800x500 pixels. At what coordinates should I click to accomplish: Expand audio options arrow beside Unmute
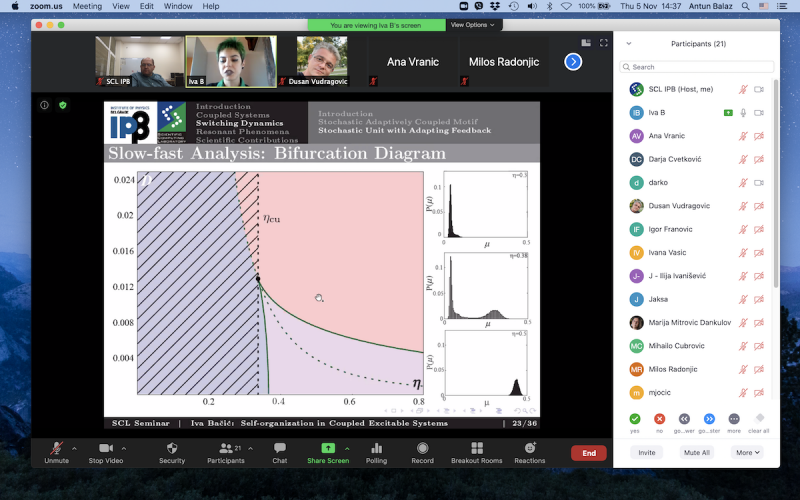pos(75,448)
